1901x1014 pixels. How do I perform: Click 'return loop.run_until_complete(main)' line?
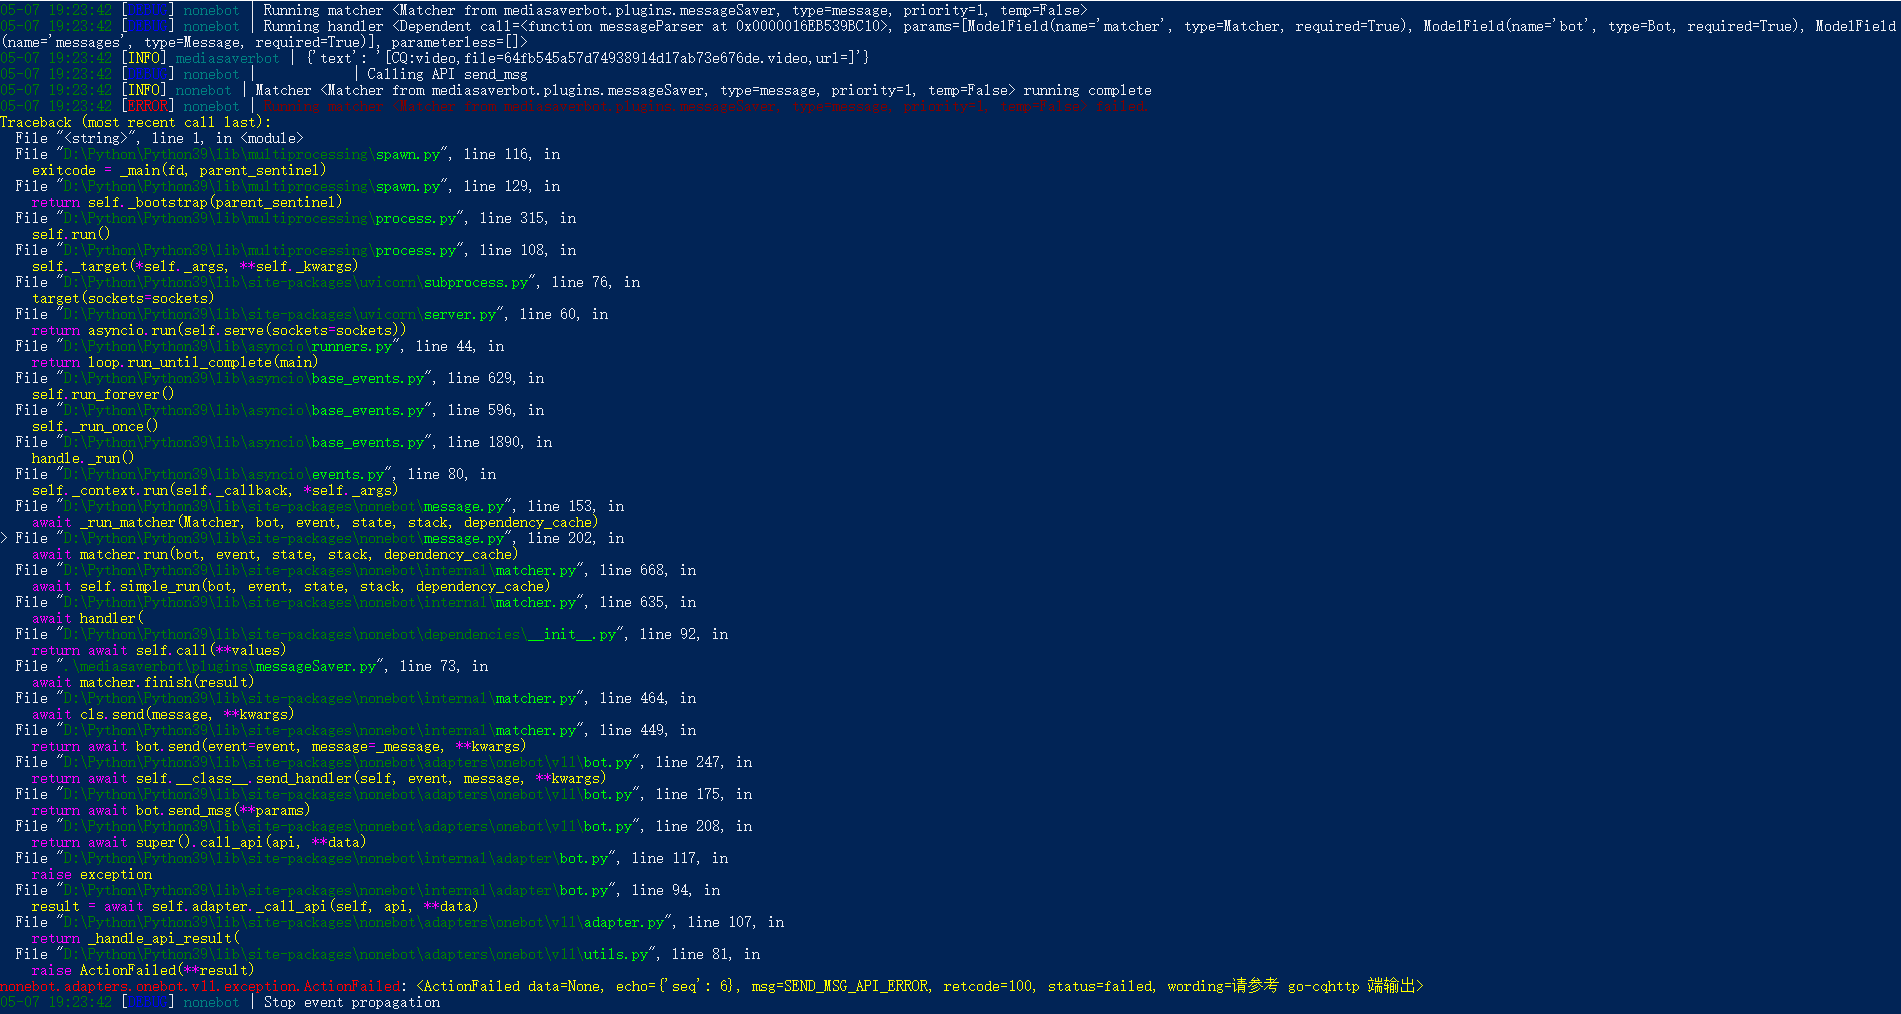[174, 362]
